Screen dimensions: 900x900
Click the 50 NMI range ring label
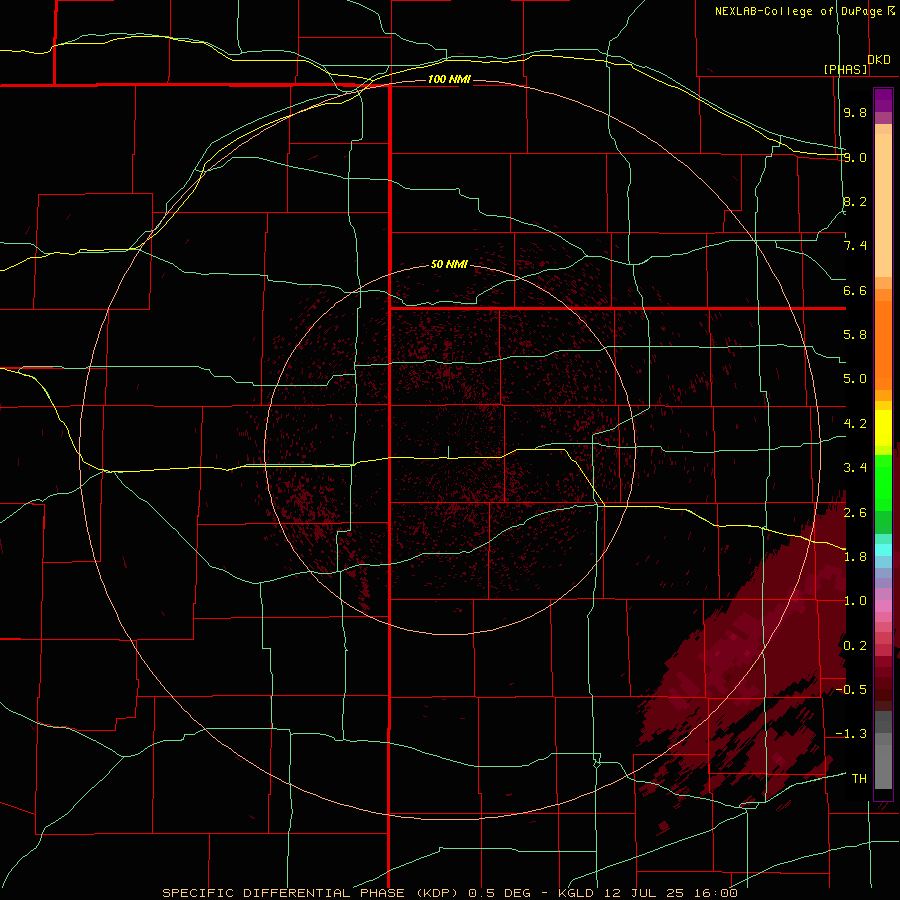coord(449,264)
